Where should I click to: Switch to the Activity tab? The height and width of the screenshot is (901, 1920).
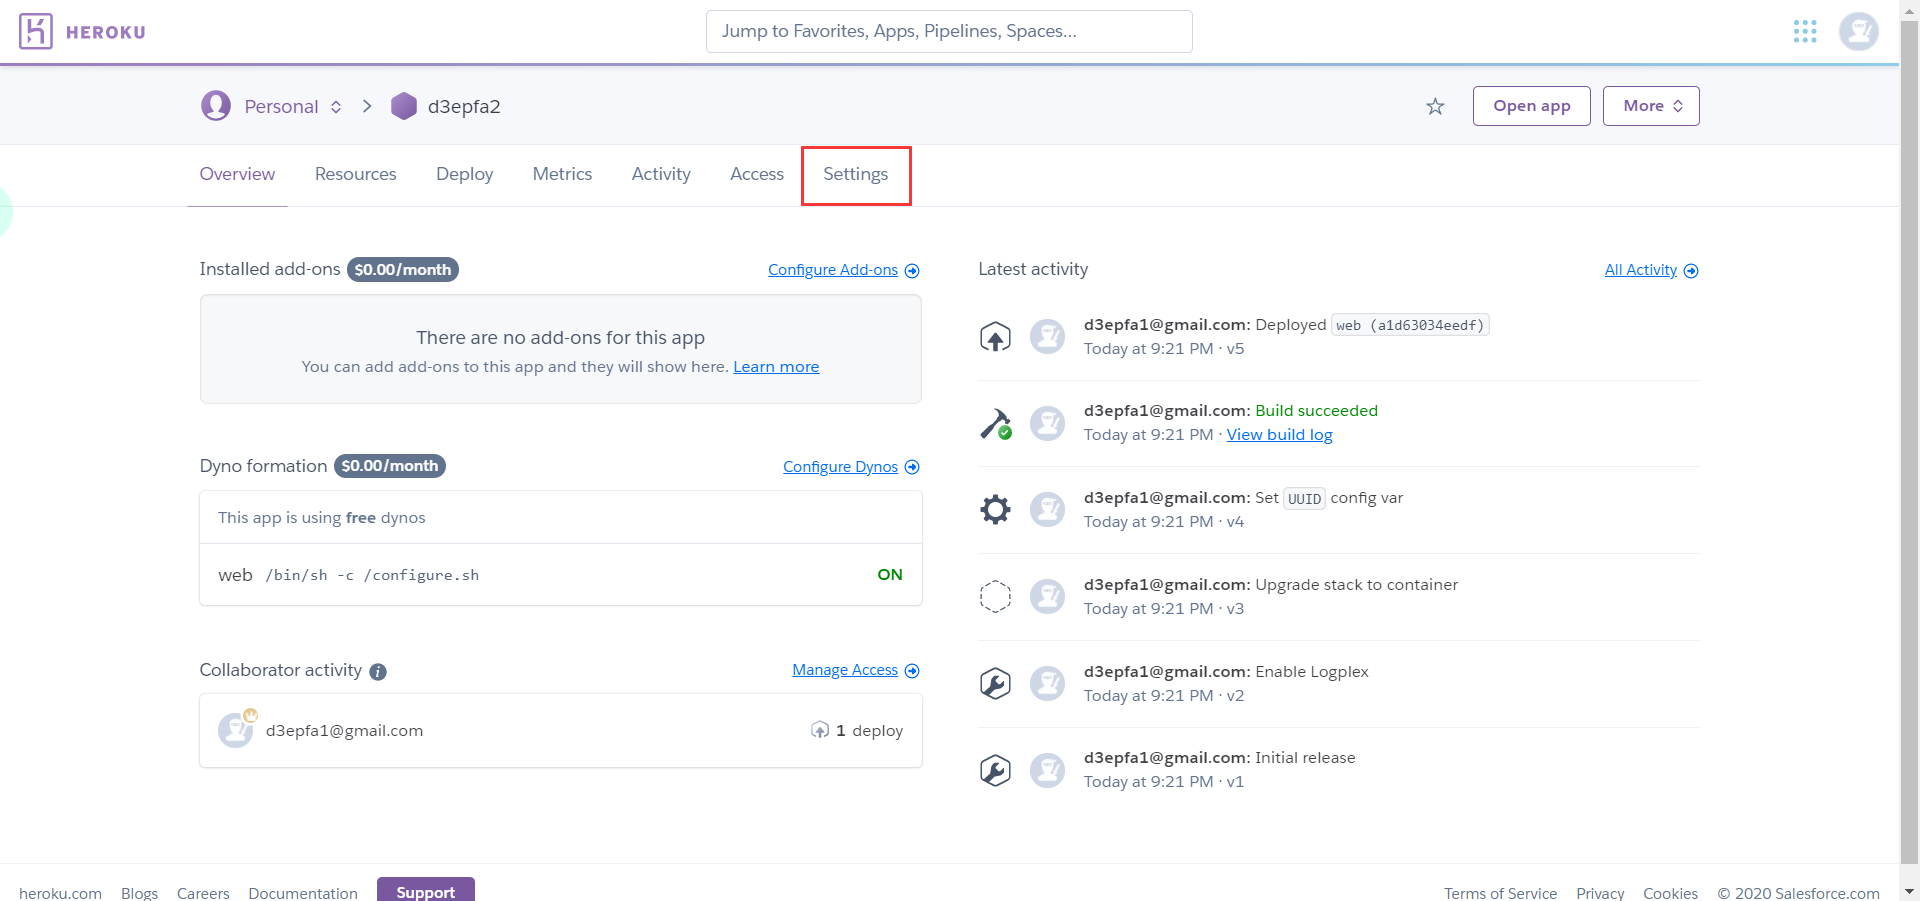[661, 174]
